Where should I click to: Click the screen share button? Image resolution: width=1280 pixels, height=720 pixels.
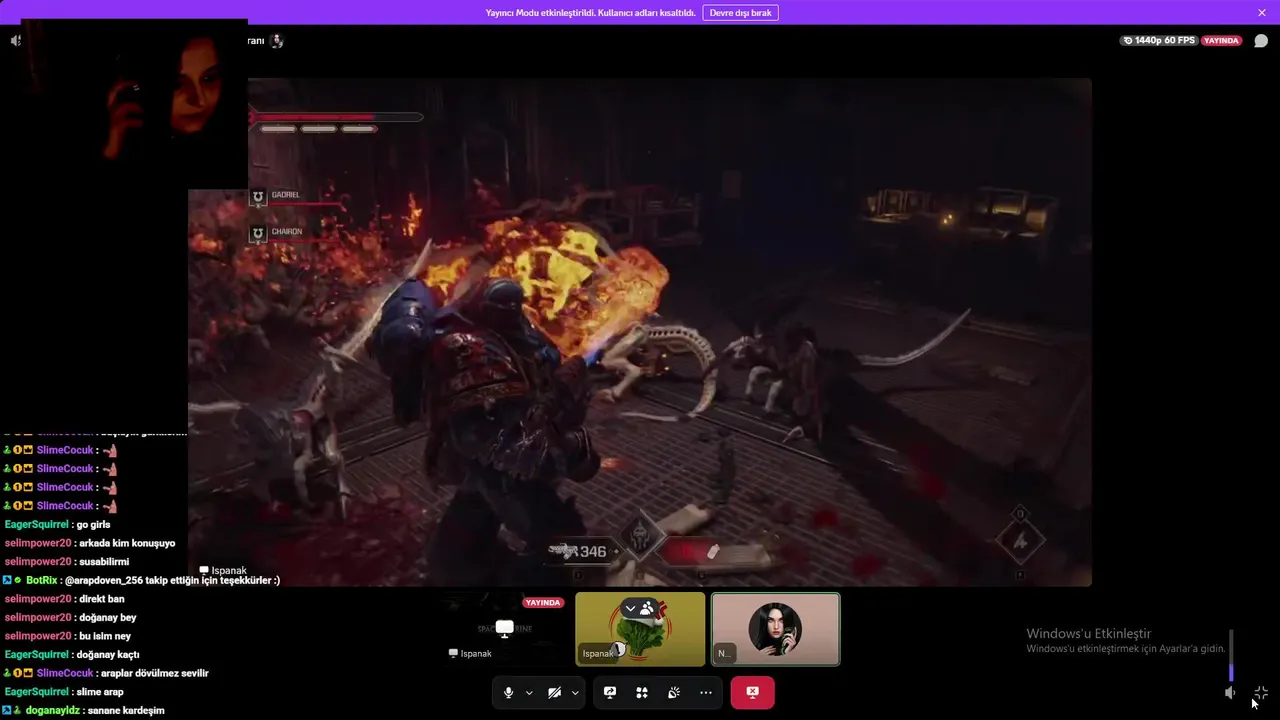point(610,692)
